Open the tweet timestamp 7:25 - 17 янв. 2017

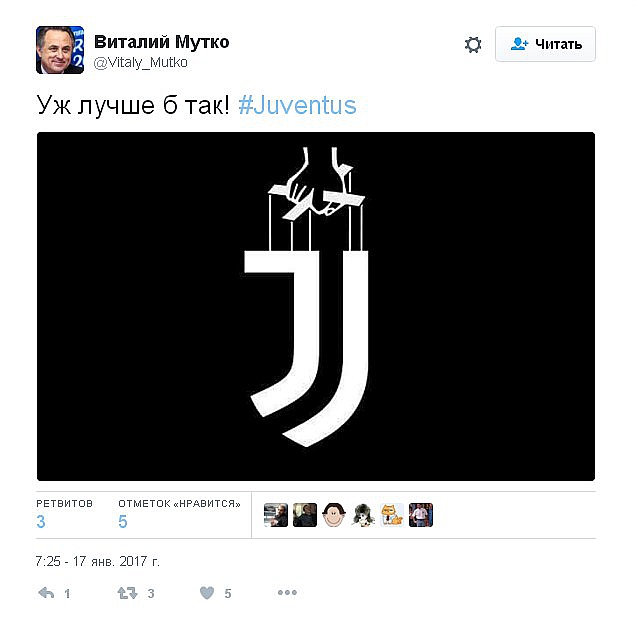click(98, 561)
